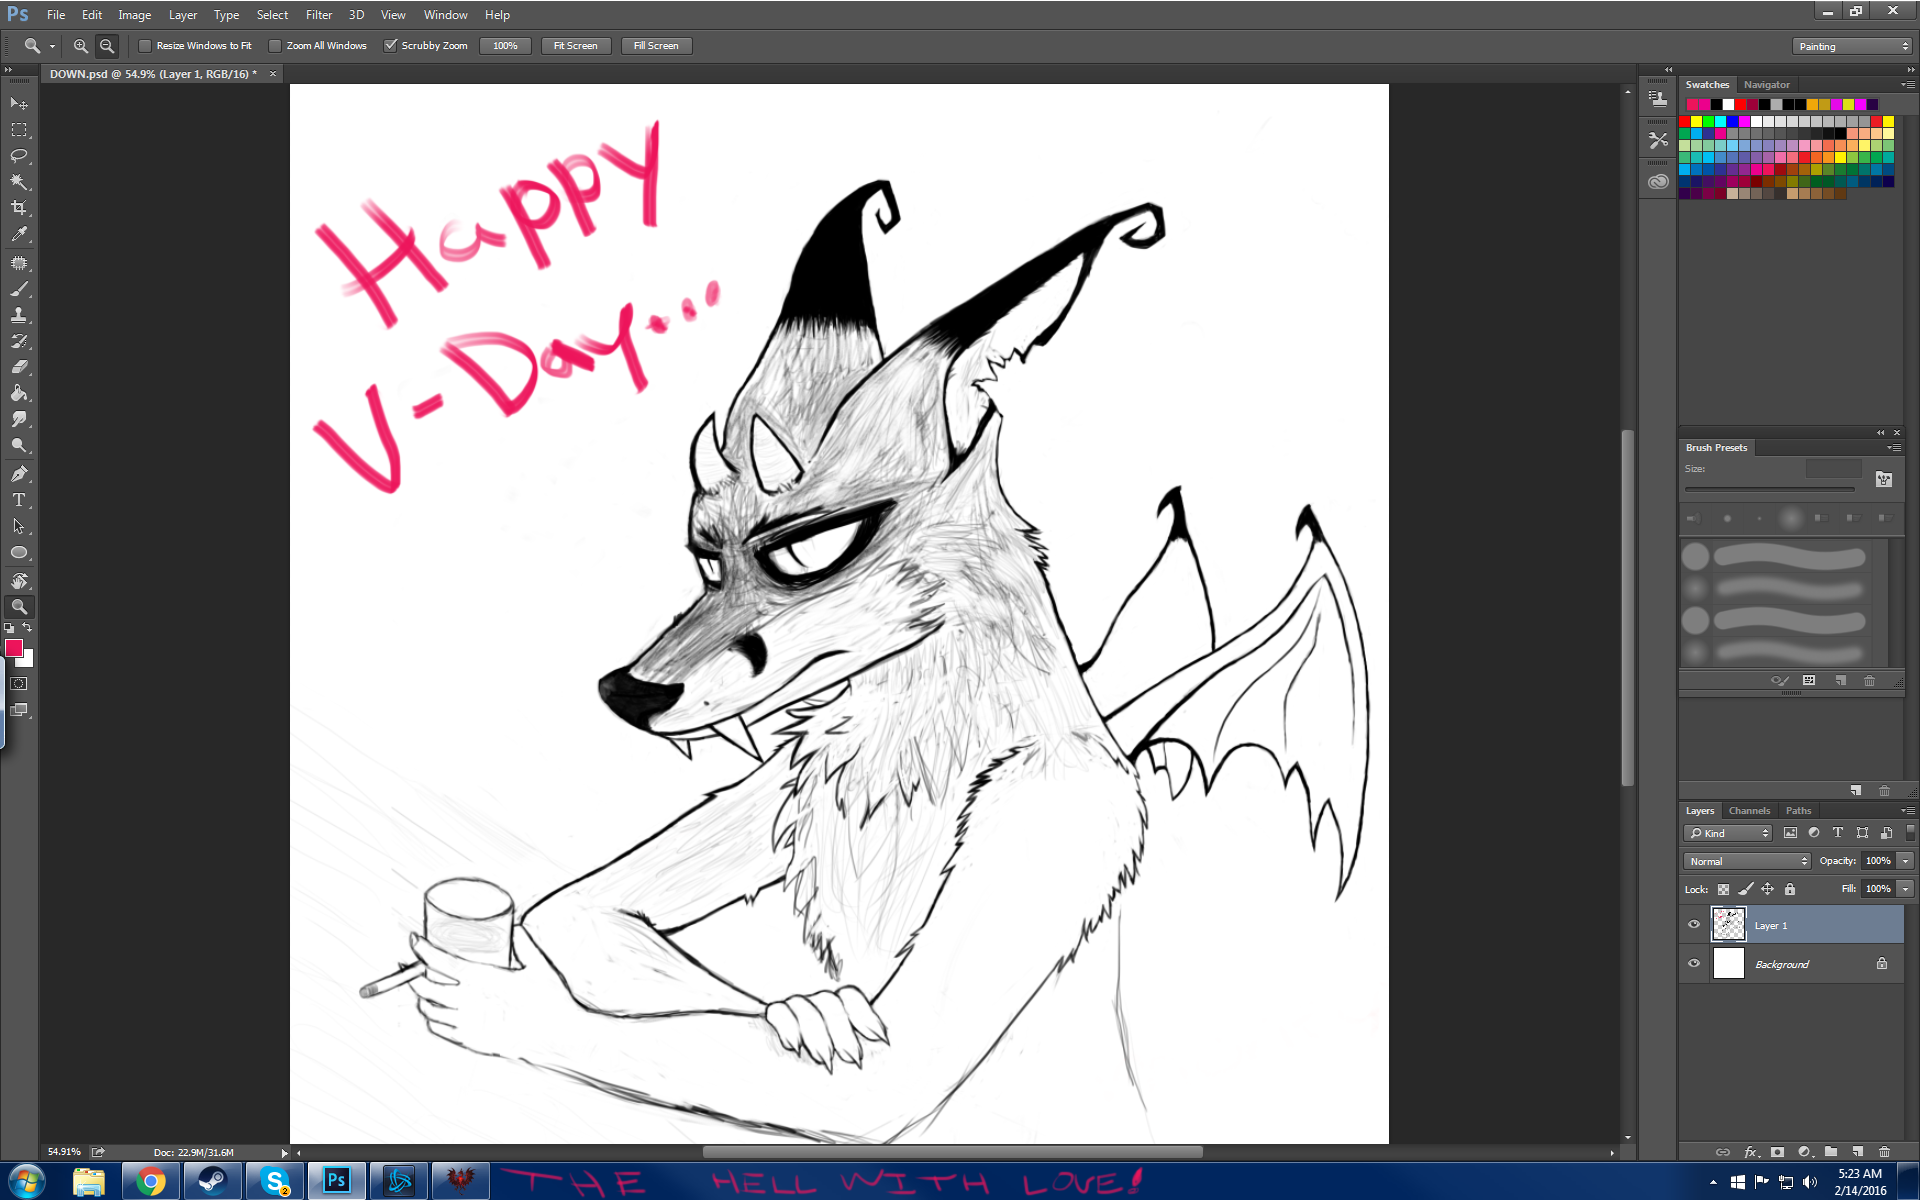Click the delete layer trash icon

click(1884, 1152)
